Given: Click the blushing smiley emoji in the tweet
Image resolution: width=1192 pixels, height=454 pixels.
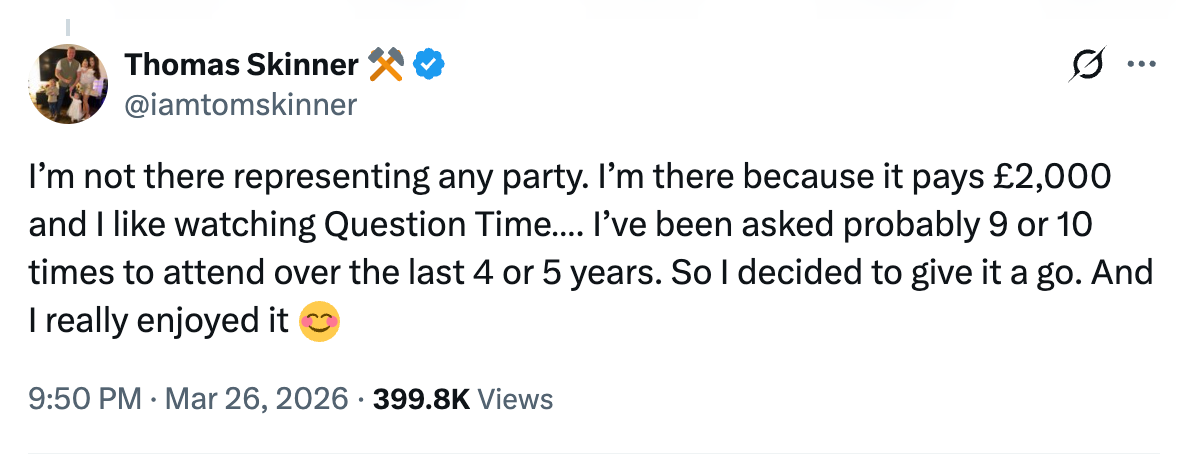Looking at the screenshot, I should click(320, 320).
